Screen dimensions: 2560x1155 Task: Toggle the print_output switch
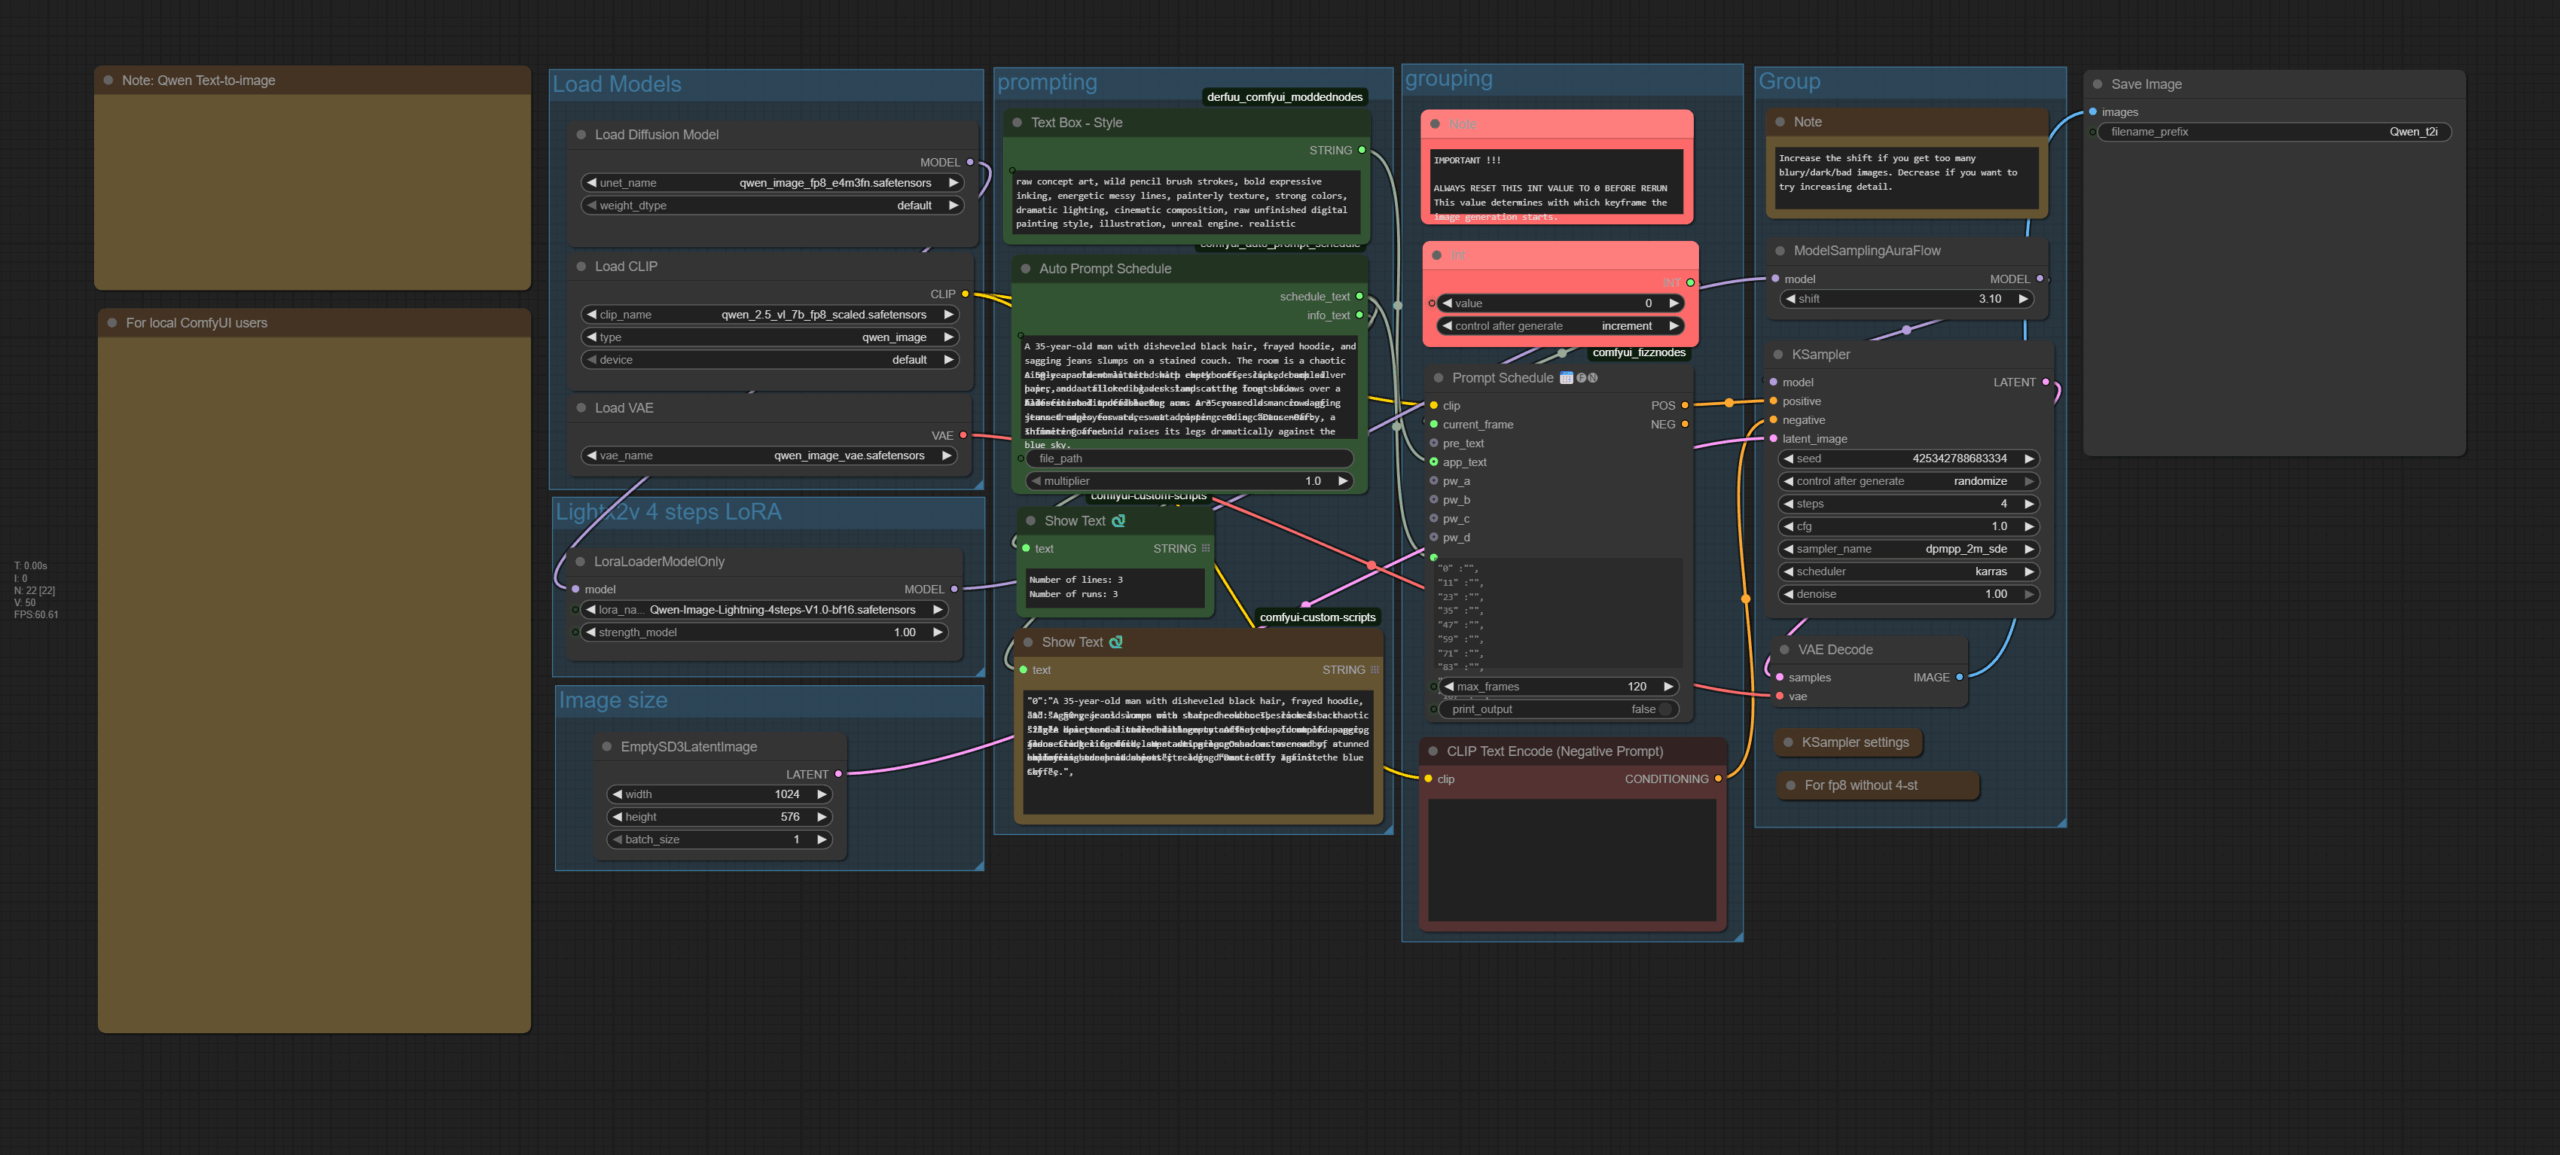tap(1665, 710)
